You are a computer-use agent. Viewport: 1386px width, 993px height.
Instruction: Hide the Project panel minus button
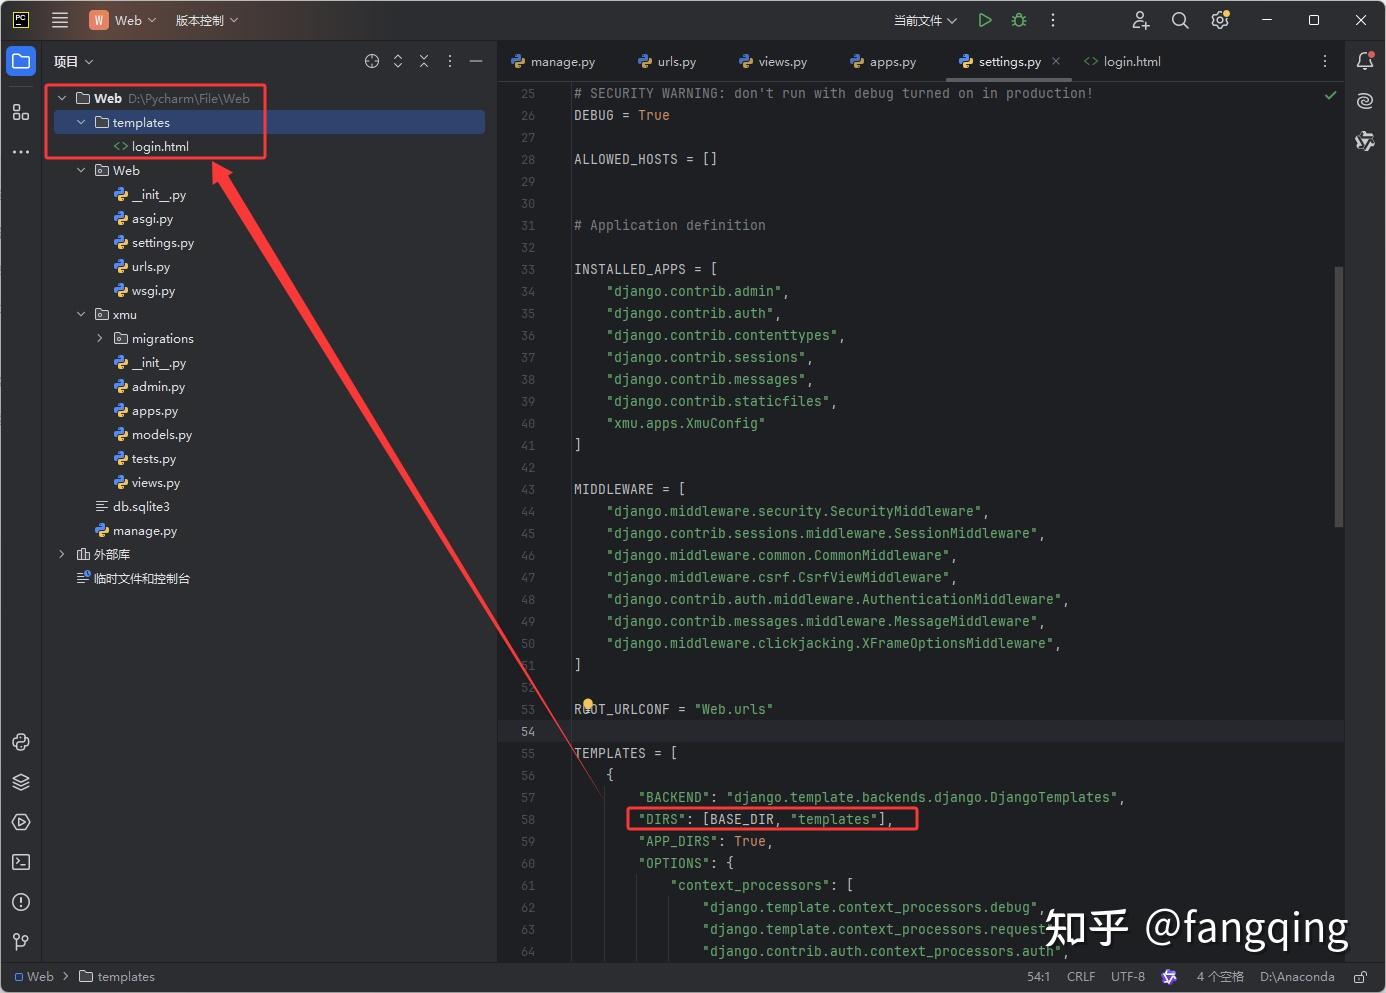pyautogui.click(x=476, y=61)
